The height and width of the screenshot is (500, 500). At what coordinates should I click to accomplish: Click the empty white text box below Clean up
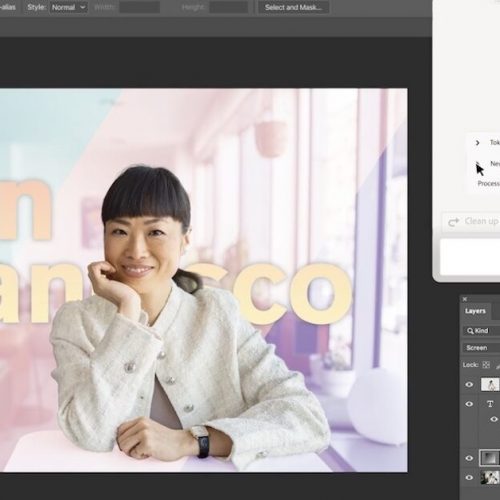pyautogui.click(x=470, y=256)
